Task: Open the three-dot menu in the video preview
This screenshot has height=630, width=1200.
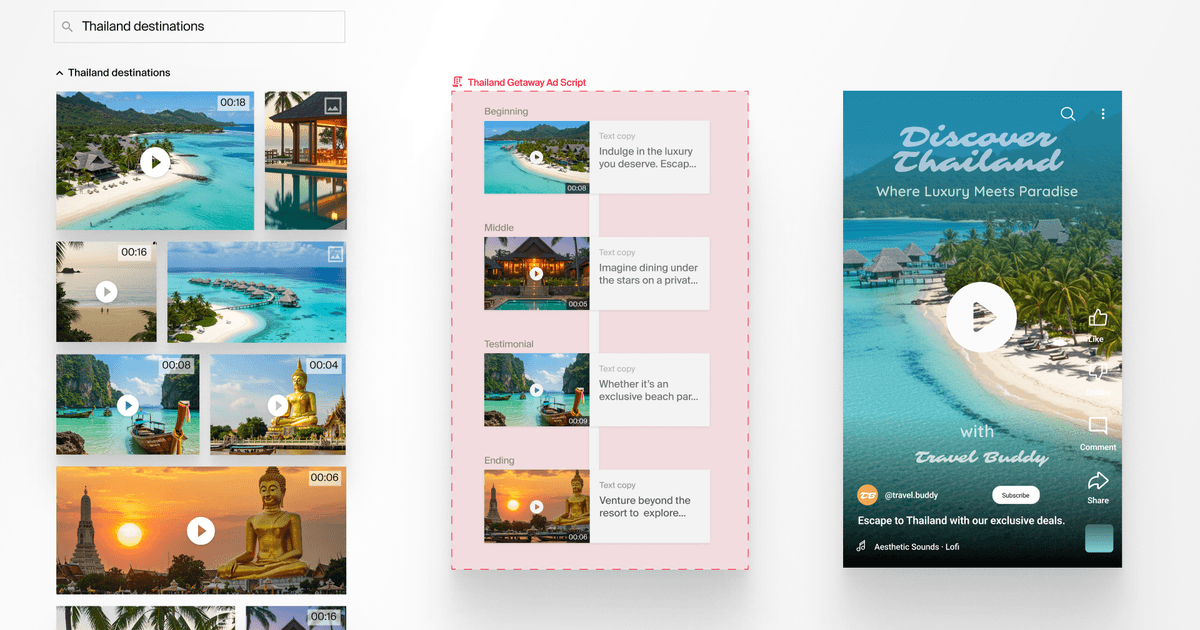Action: (1103, 114)
